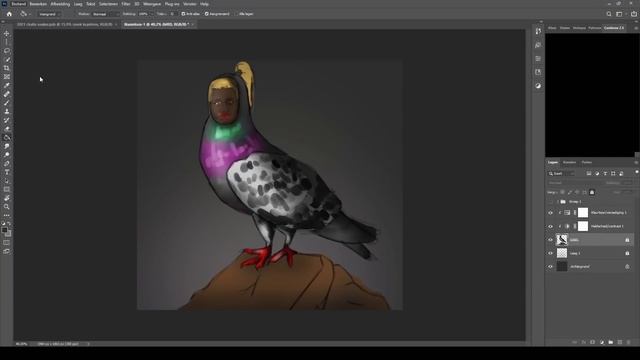Change the screen mode
The width and height of the screenshot is (640, 360).
tap(7, 251)
